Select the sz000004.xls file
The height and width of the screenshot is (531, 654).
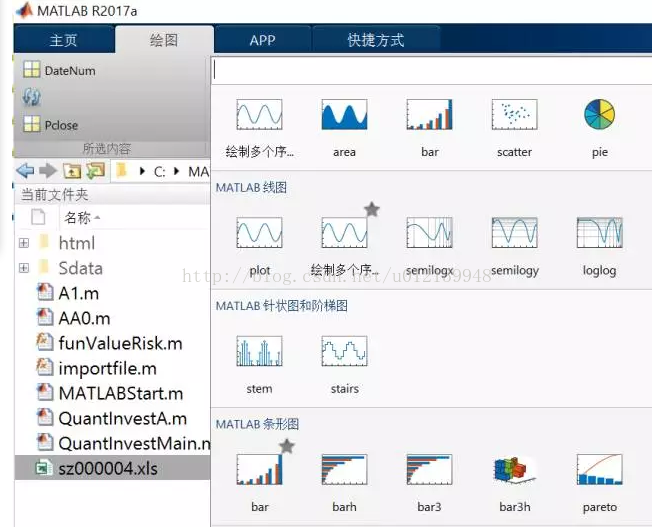[107, 468]
